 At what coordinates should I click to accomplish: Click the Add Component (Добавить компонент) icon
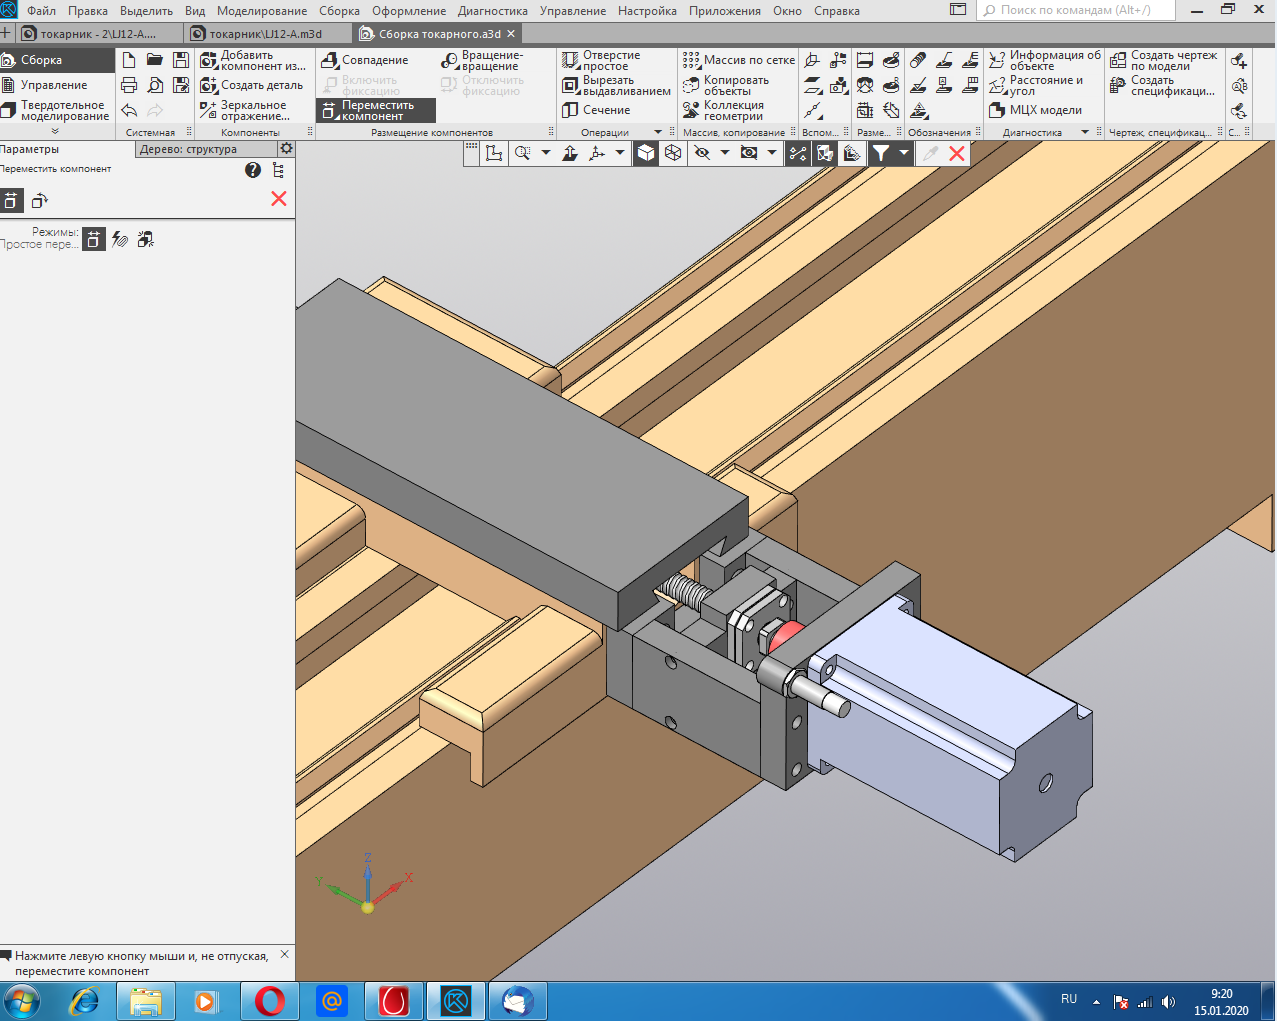[x=209, y=61]
